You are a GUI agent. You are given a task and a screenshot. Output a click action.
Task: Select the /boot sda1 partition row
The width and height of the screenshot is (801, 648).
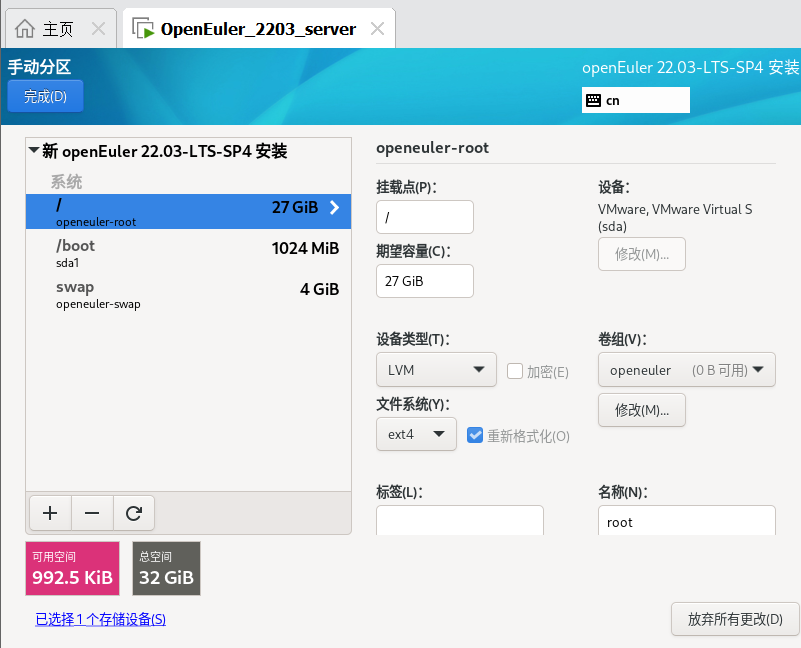pyautogui.click(x=189, y=253)
